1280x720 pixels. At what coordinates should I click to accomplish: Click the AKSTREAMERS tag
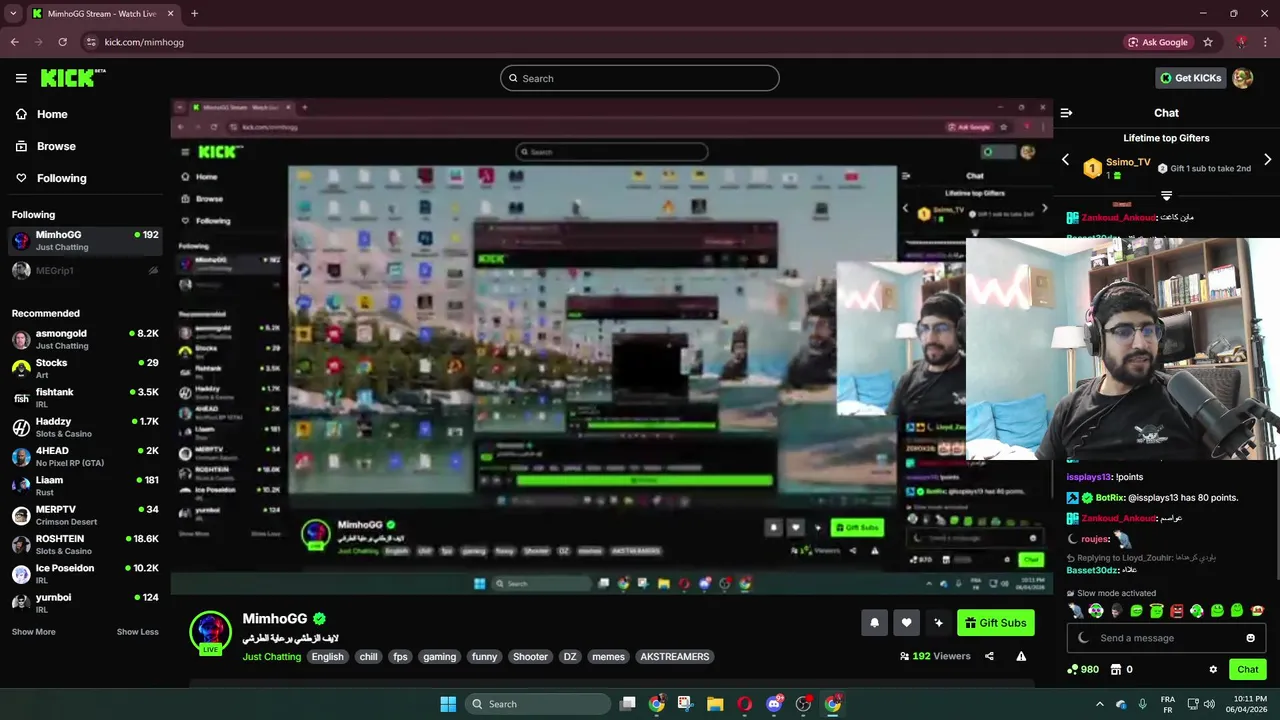[674, 657]
